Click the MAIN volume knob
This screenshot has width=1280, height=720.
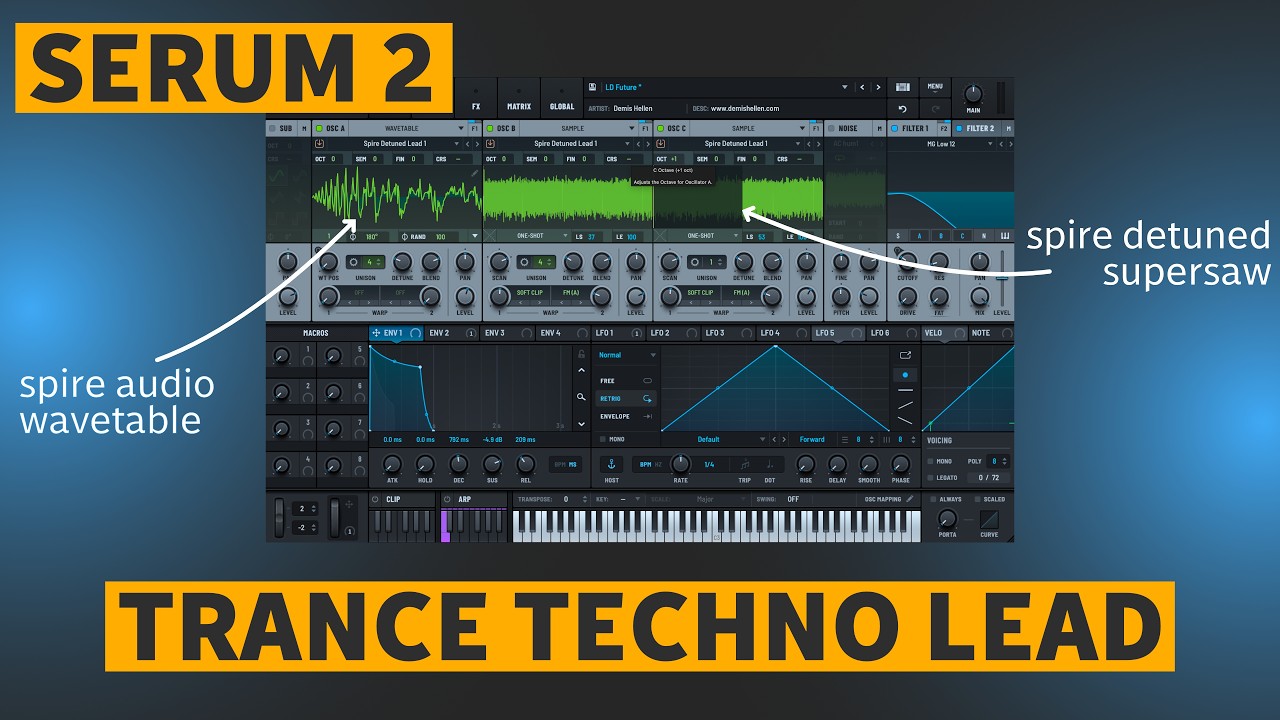pos(972,95)
